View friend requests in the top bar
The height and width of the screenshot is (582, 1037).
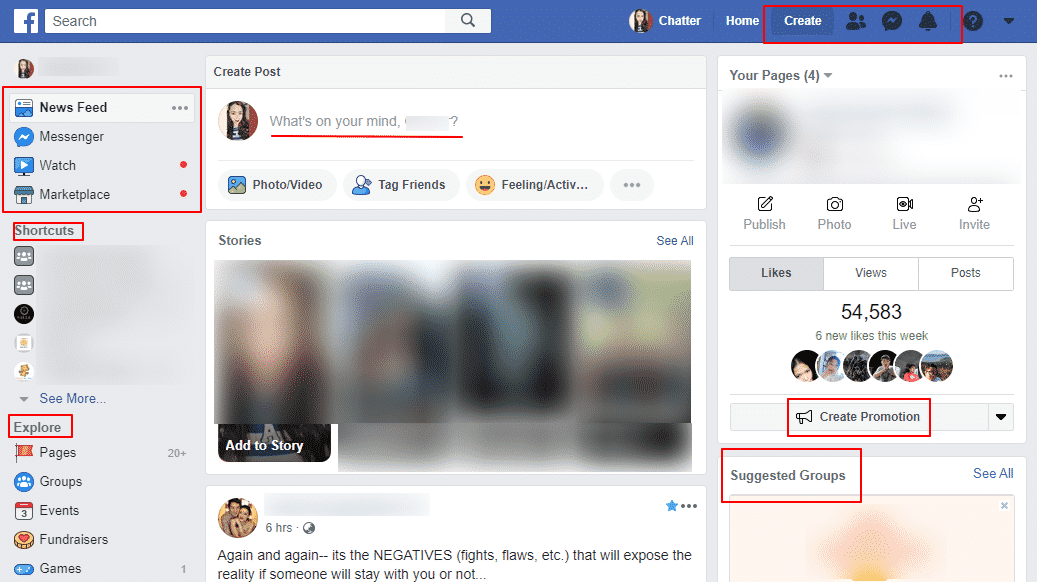[x=856, y=20]
